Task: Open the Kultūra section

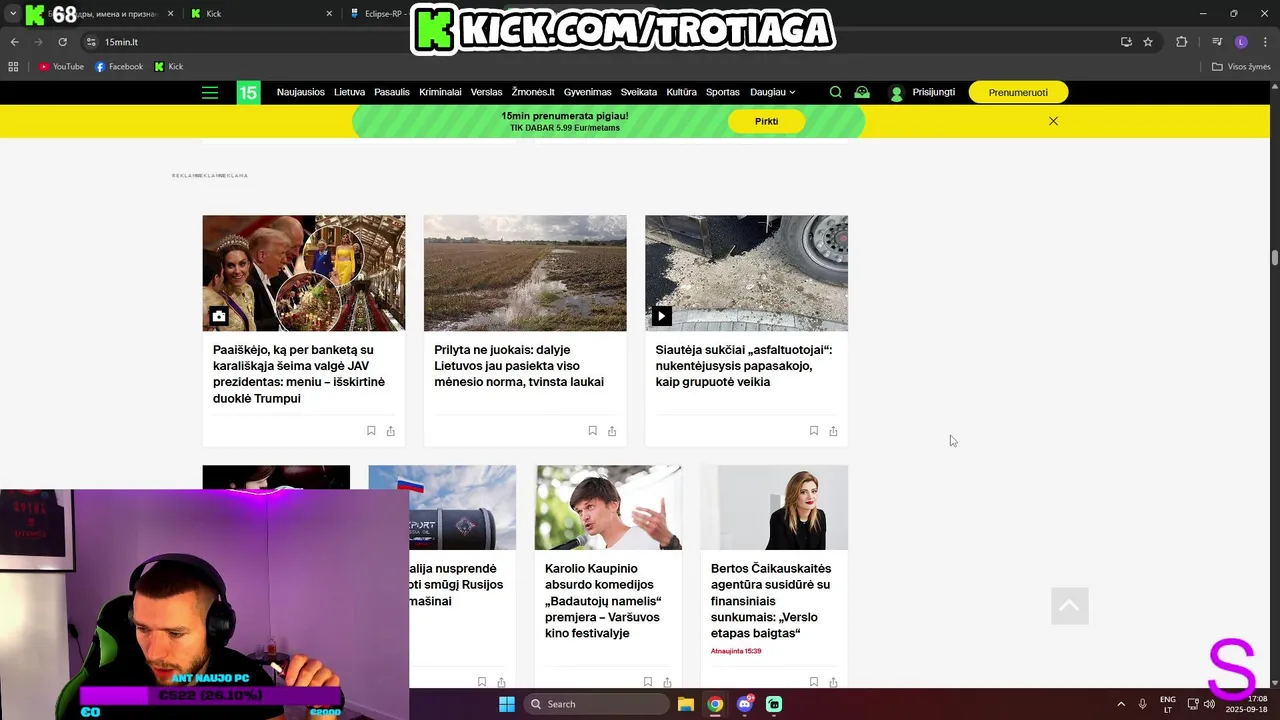Action: (x=681, y=92)
